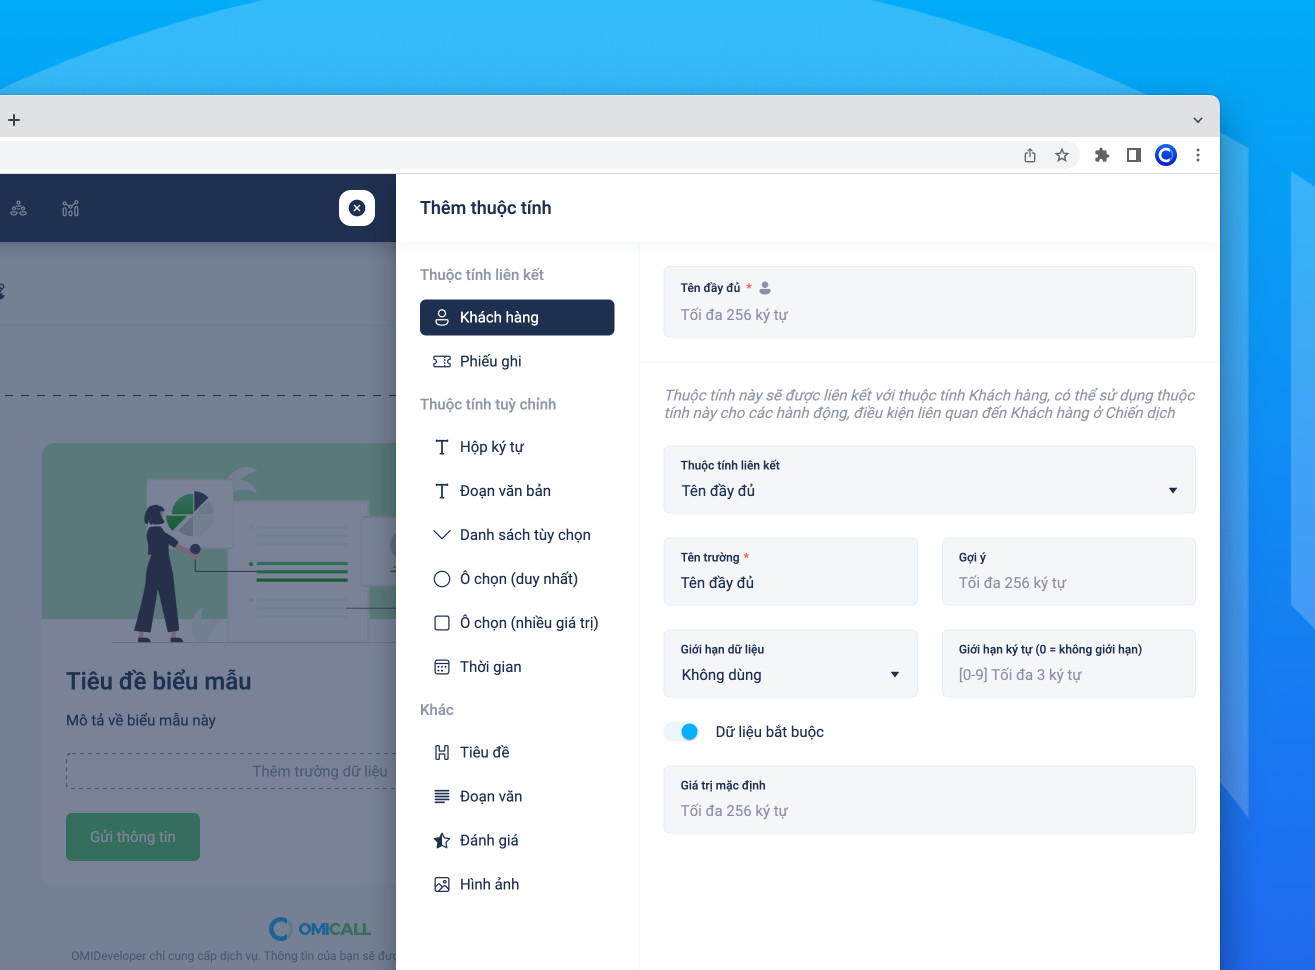
Task: Click the H heading icon beside Tiêu đề
Action: point(442,752)
